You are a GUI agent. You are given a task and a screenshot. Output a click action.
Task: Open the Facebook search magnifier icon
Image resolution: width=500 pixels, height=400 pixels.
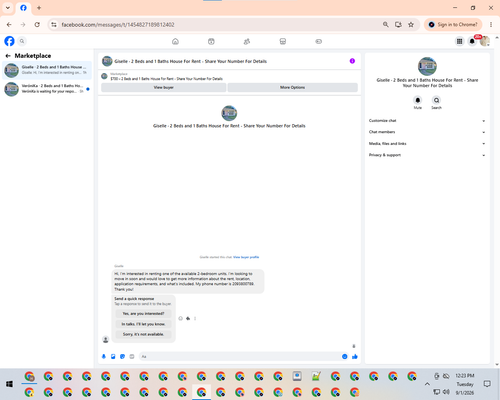22,41
